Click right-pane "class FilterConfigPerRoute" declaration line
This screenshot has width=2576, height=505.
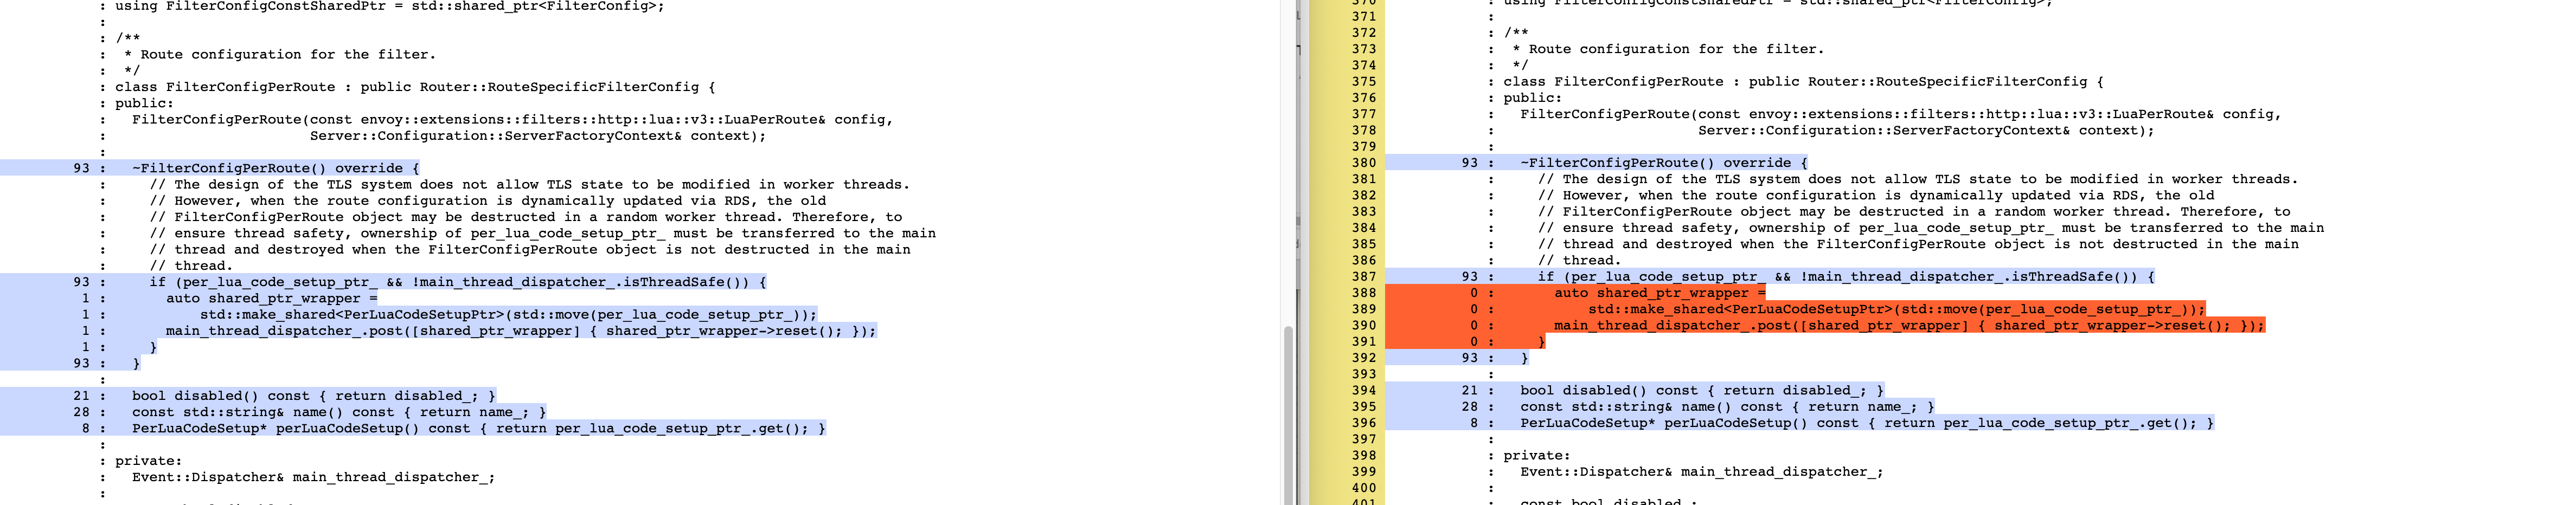(x=1803, y=82)
